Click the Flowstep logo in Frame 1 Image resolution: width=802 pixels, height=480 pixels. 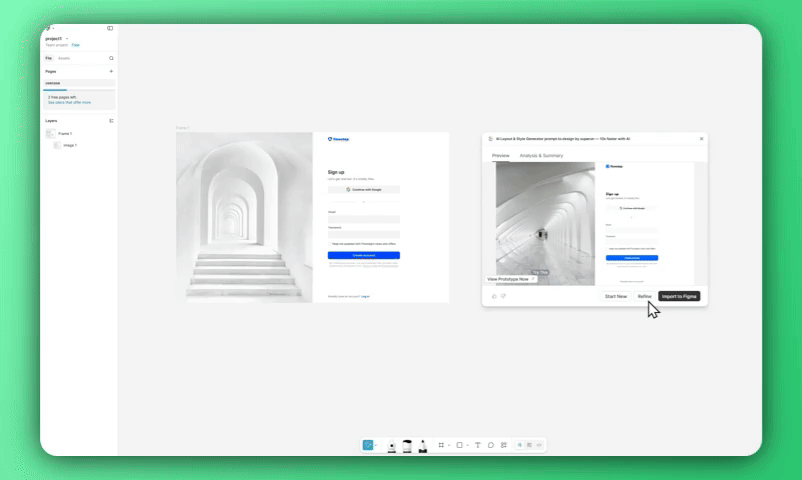coord(338,139)
